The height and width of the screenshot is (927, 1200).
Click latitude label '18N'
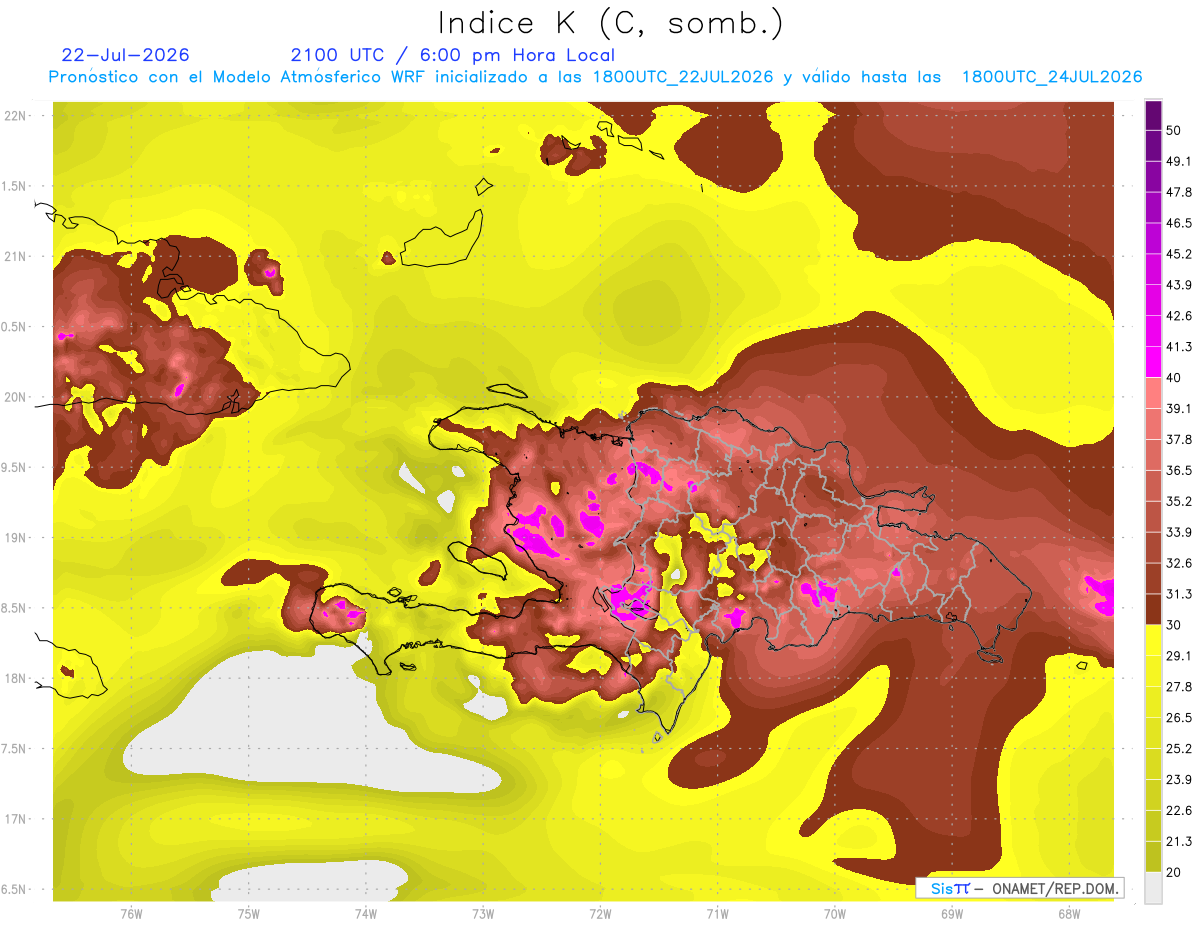pos(16,679)
